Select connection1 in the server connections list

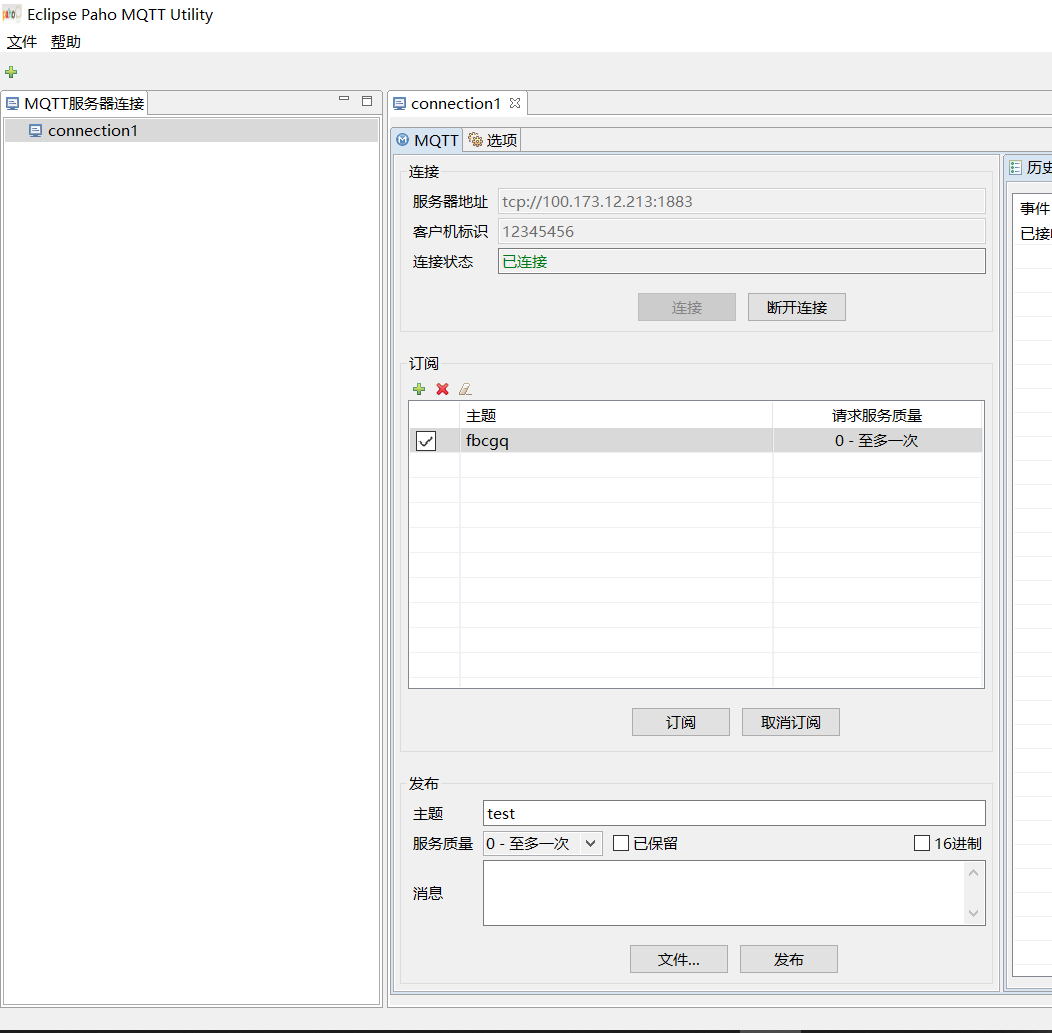click(x=92, y=131)
